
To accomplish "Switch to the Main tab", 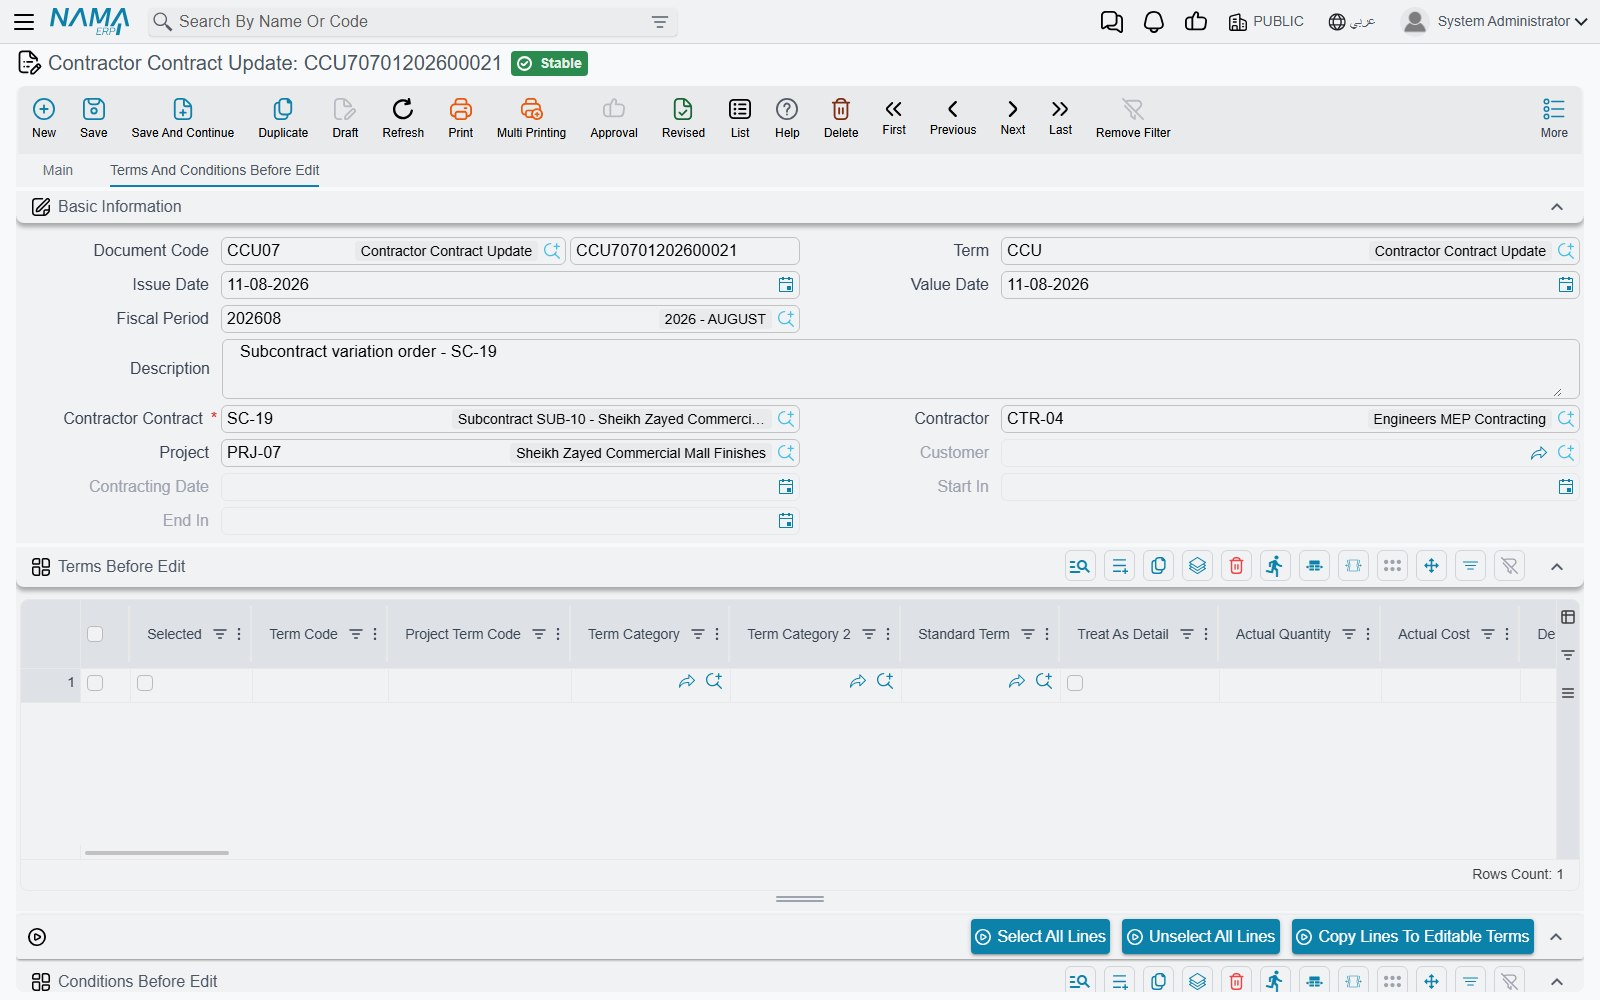I will tap(58, 170).
